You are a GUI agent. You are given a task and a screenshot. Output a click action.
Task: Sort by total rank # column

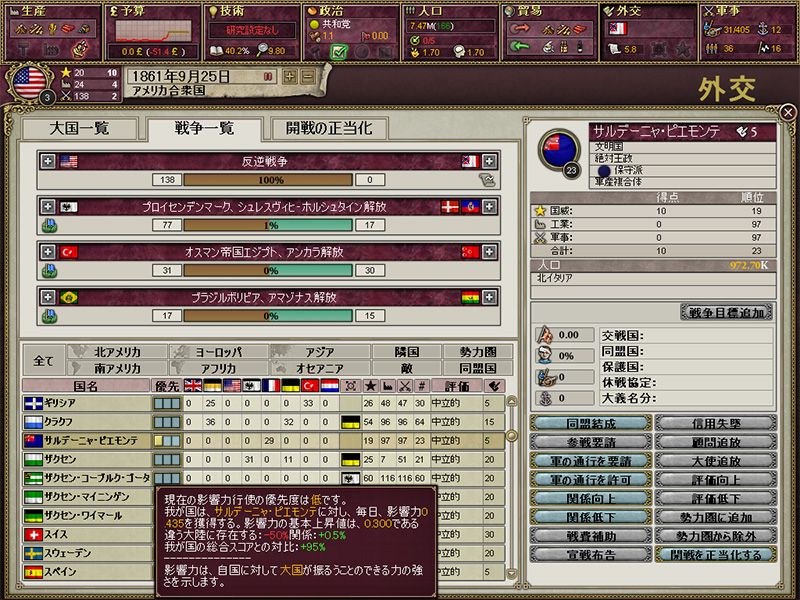[x=421, y=386]
